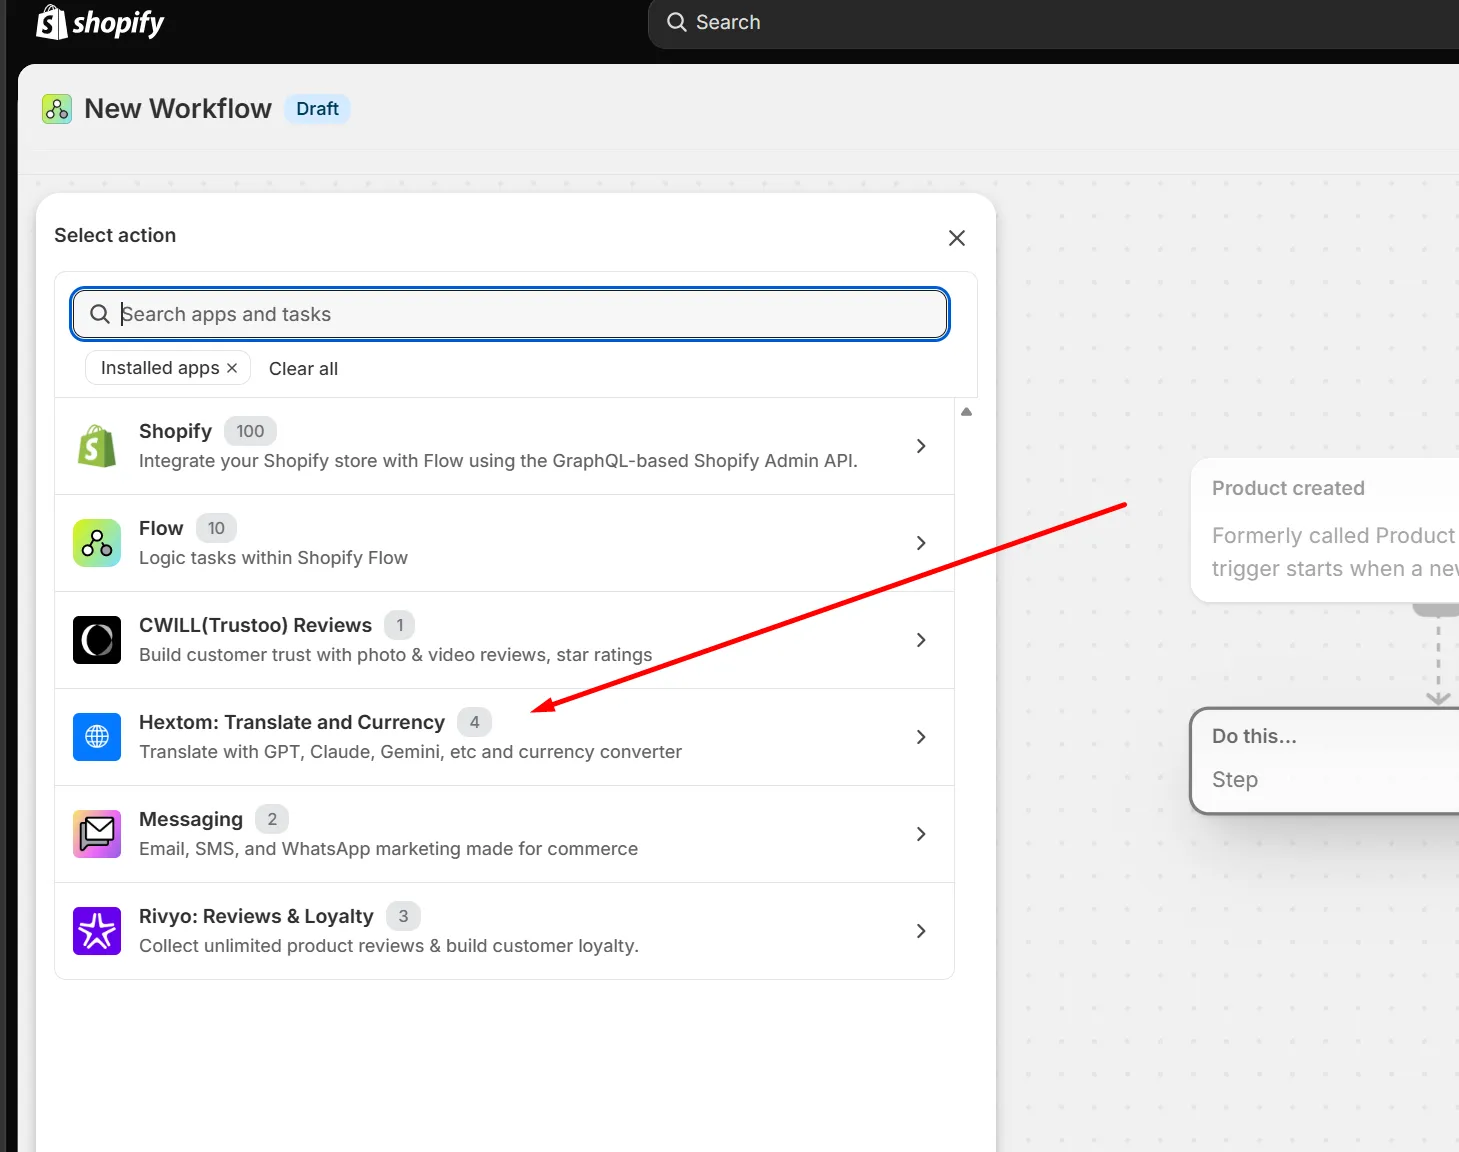Click the CWILL(Trustoo) Reviews name
The image size is (1459, 1152).
pos(255,625)
